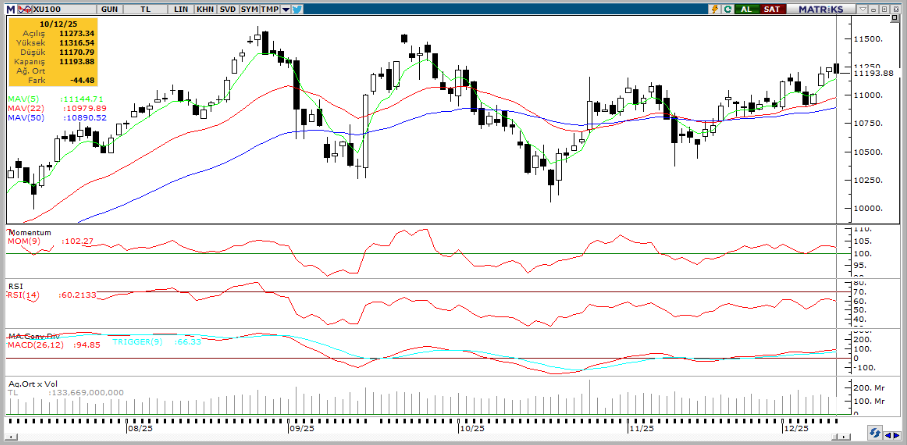Toggle the KHN option in toolbar
This screenshot has width=907, height=445.
(x=204, y=8)
